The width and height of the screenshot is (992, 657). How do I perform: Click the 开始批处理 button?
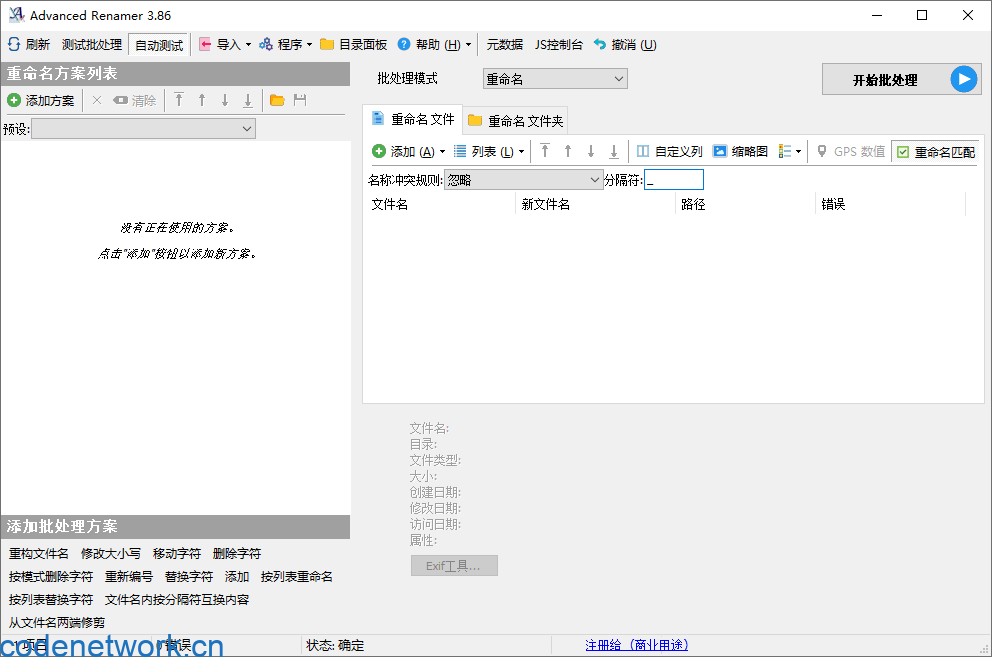(x=902, y=80)
